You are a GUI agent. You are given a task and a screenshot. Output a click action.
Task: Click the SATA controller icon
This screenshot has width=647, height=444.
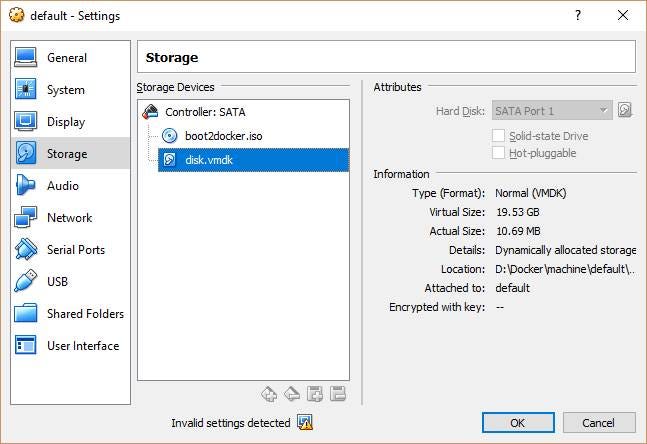(x=150, y=112)
